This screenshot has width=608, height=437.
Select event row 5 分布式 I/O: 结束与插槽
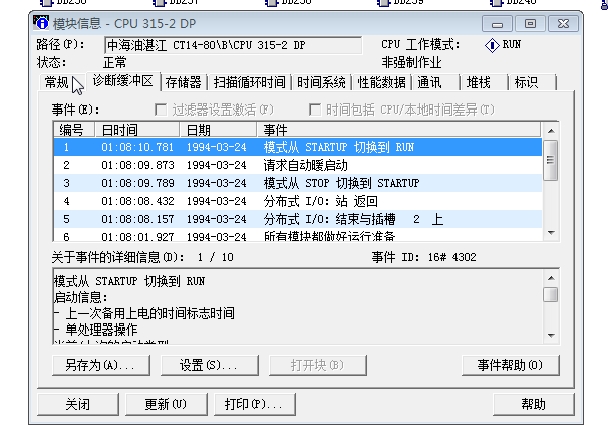pyautogui.click(x=297, y=219)
